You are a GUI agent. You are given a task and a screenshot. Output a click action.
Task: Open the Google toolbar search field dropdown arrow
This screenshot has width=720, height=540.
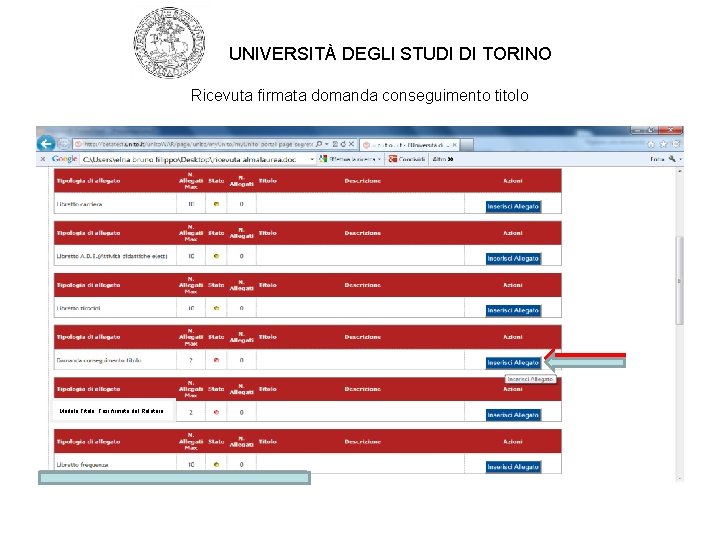[312, 159]
